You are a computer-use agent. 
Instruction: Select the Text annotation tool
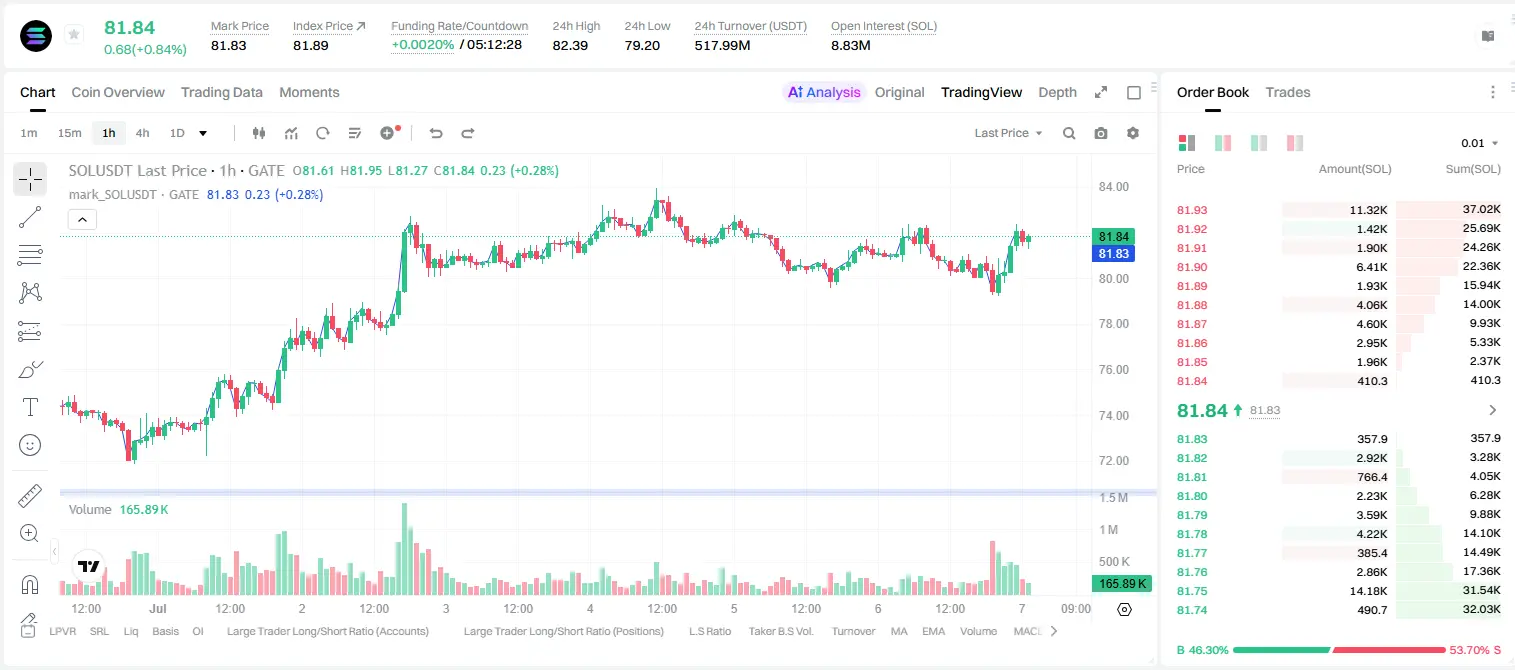(x=30, y=407)
